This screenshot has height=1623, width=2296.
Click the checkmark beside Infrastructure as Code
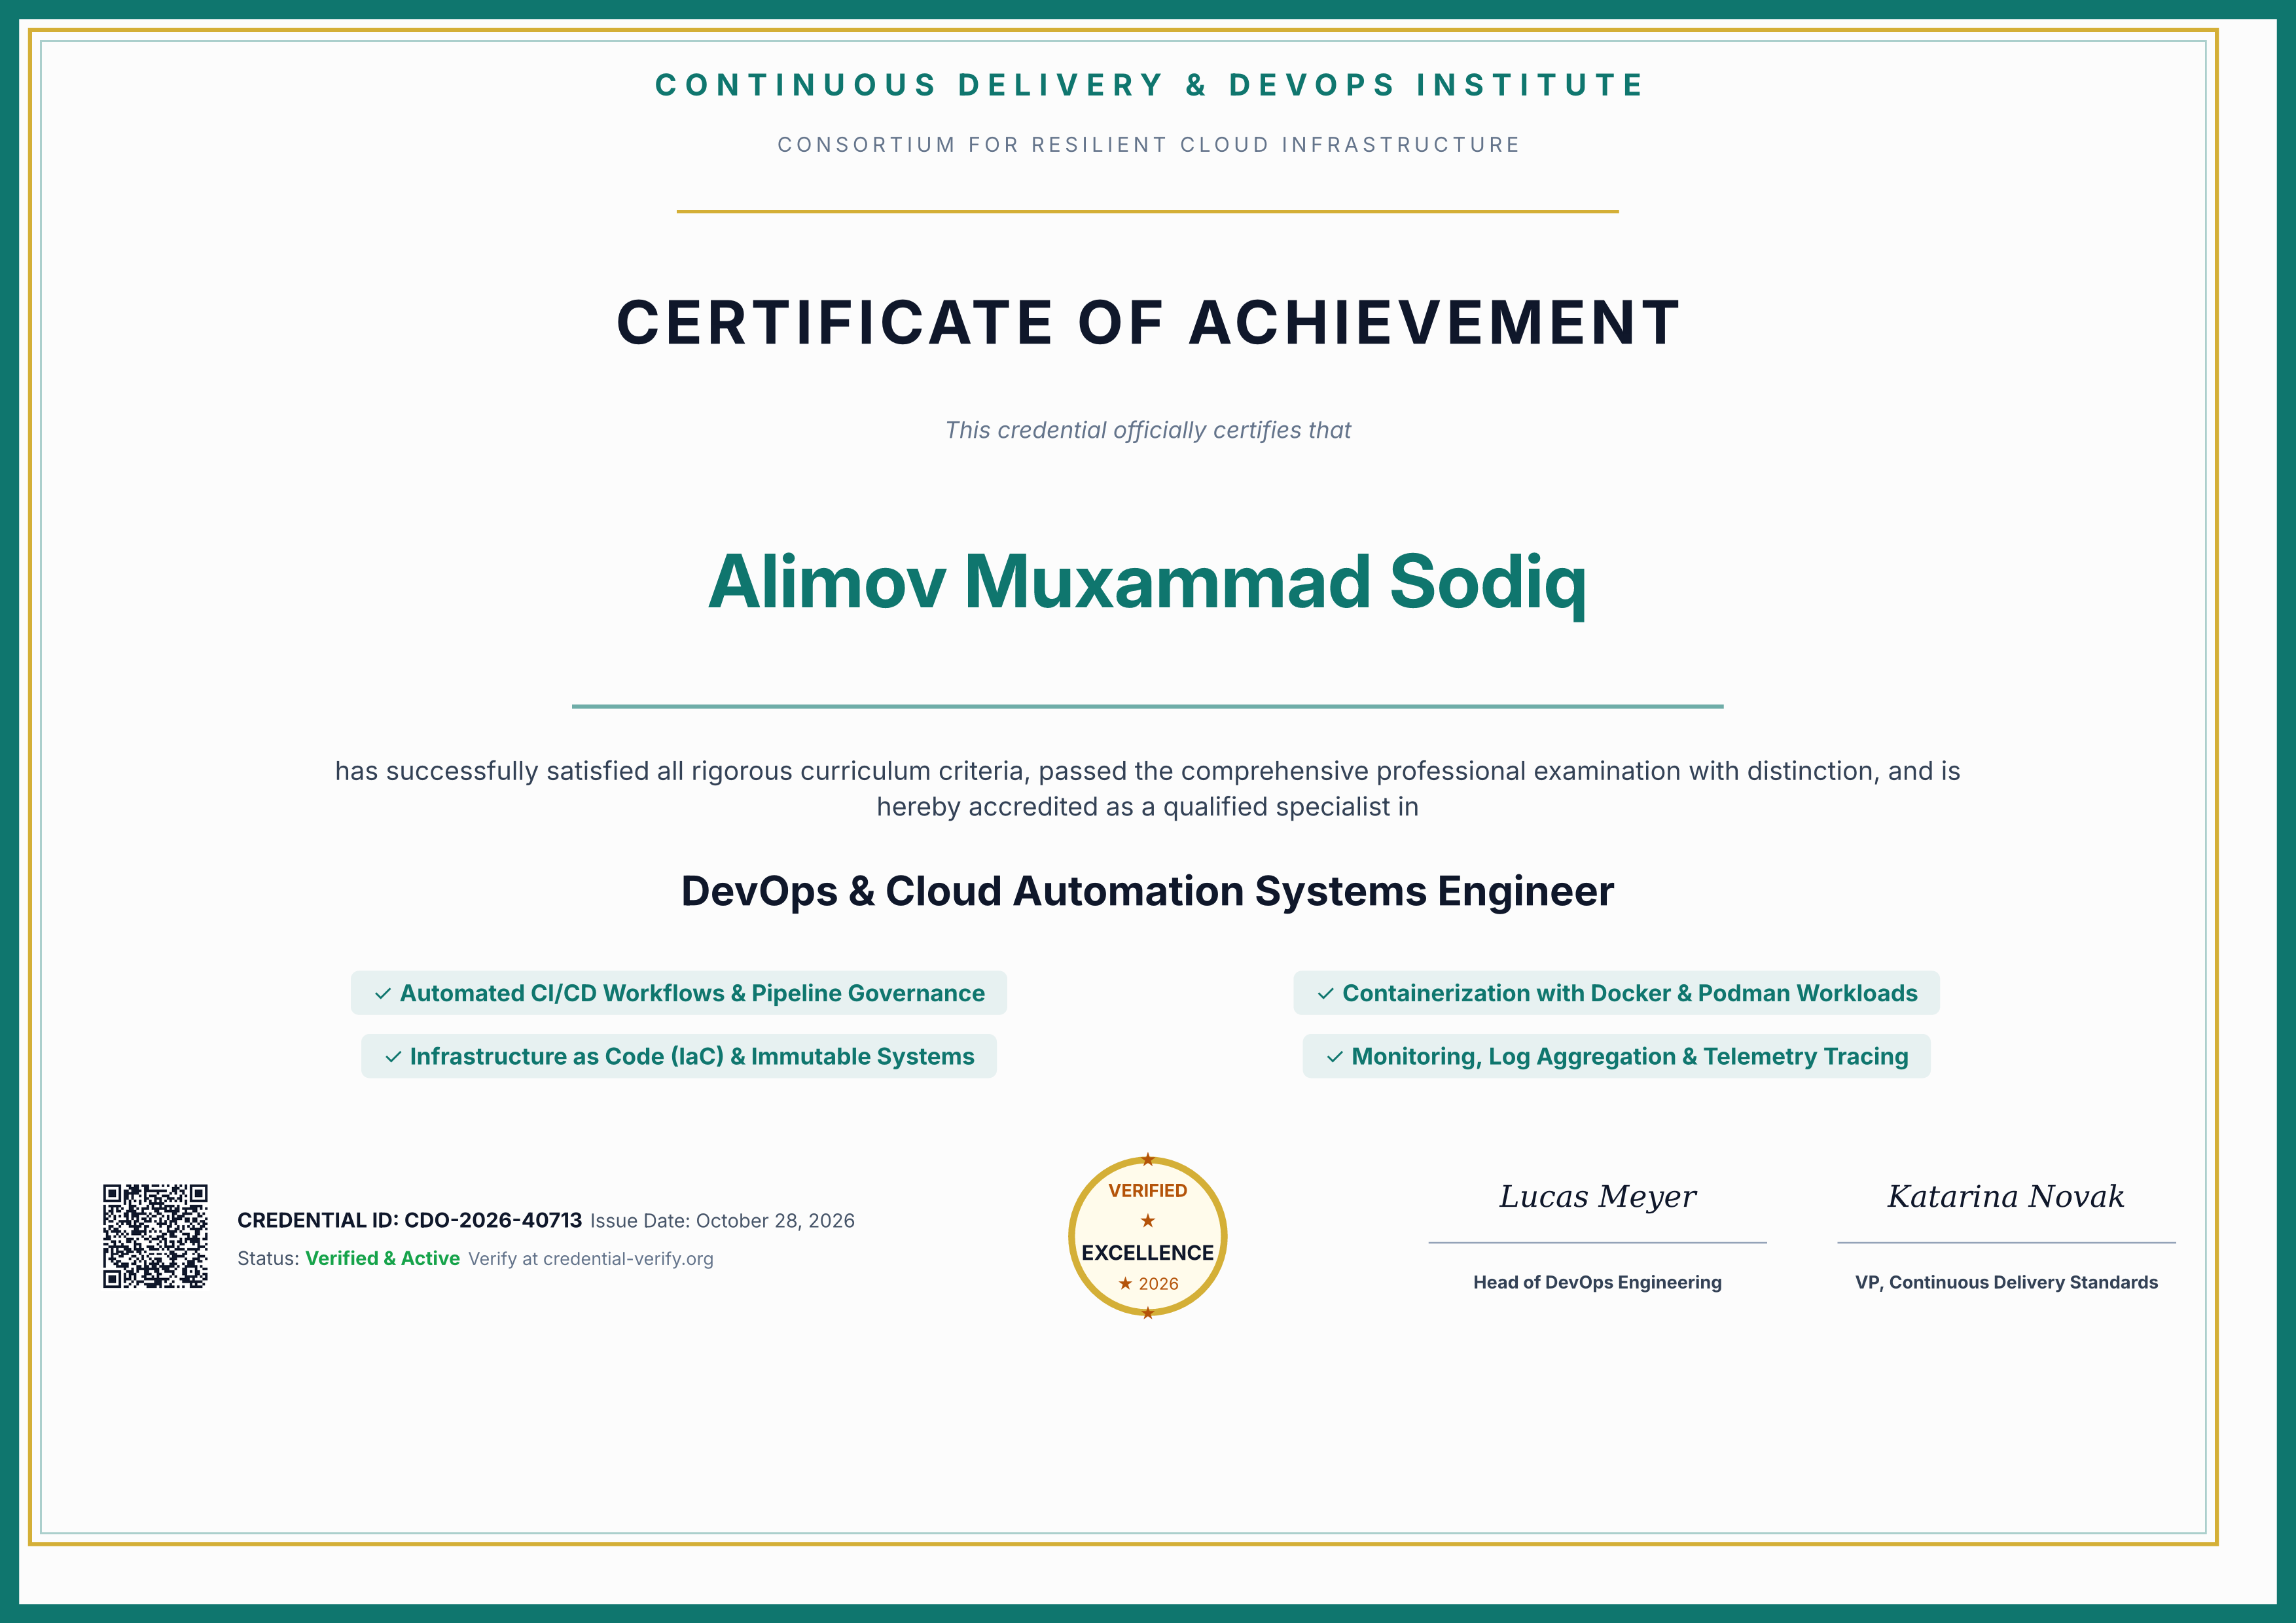click(x=393, y=1056)
